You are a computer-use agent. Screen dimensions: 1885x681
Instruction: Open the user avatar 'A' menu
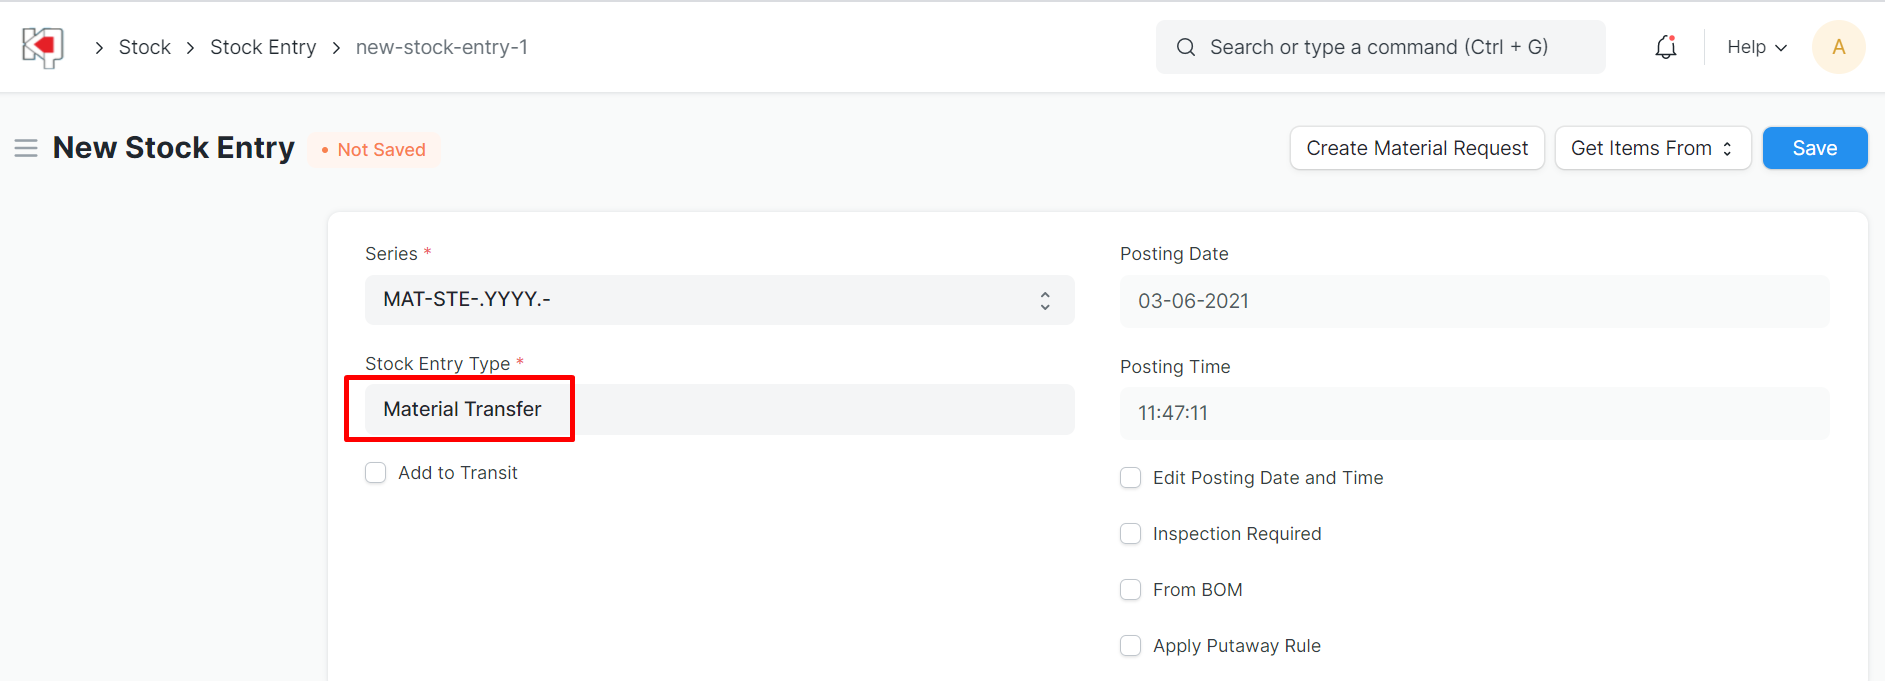[1838, 47]
